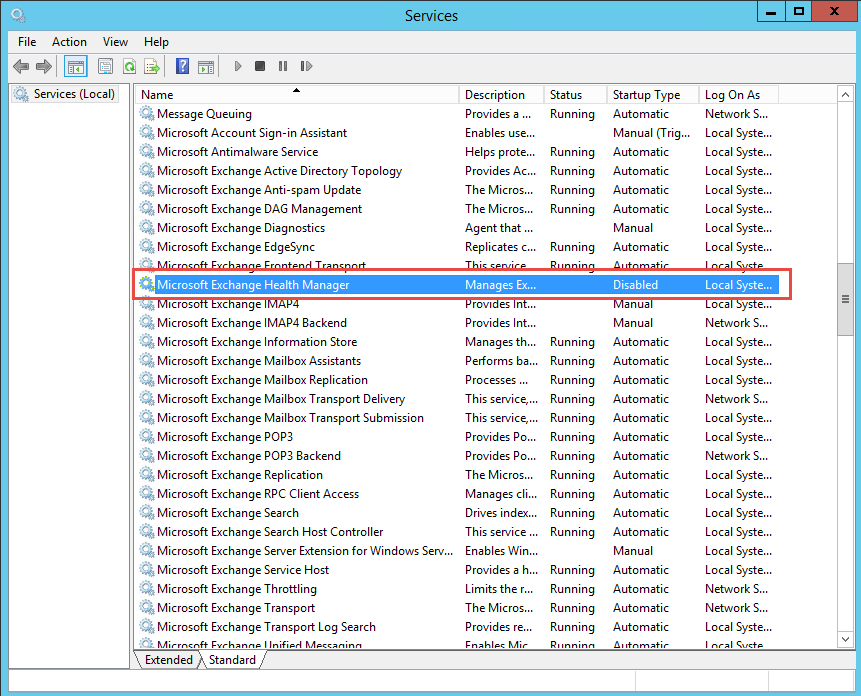The width and height of the screenshot is (861, 696).
Task: Open the Help question-mark toolbar icon
Action: (x=182, y=66)
